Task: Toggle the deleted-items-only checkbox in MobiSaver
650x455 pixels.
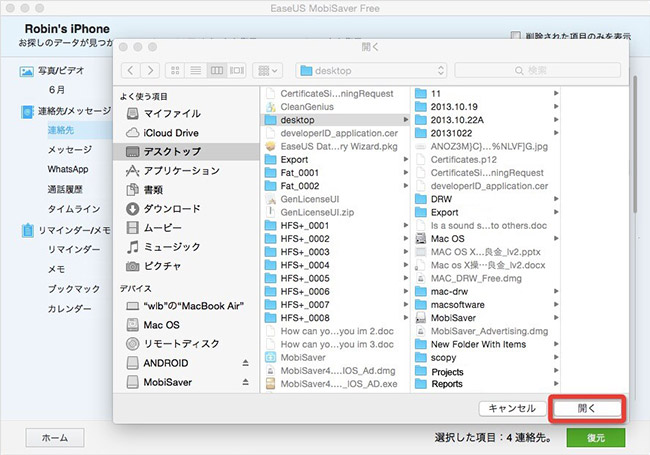Action: tap(515, 36)
